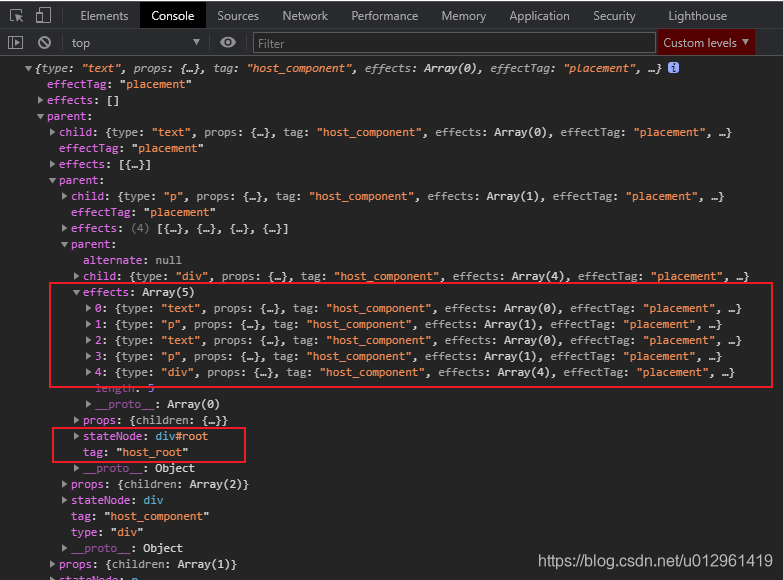Viewport: 783px width, 580px height.
Task: Expand item 3 of effects Array(5)
Action: [88, 356]
